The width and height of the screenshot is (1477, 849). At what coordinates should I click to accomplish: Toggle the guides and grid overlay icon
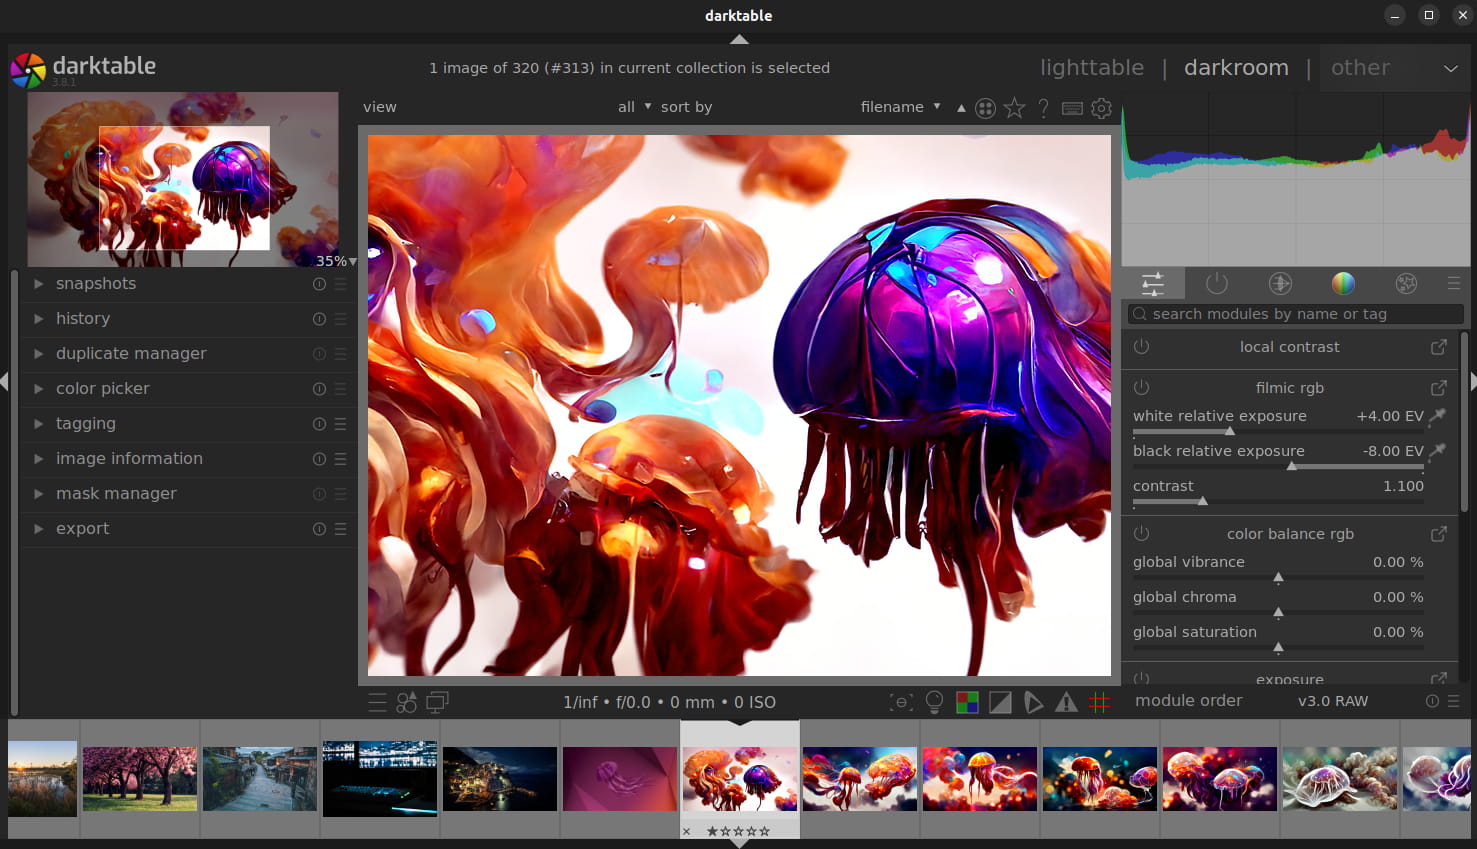click(1099, 702)
